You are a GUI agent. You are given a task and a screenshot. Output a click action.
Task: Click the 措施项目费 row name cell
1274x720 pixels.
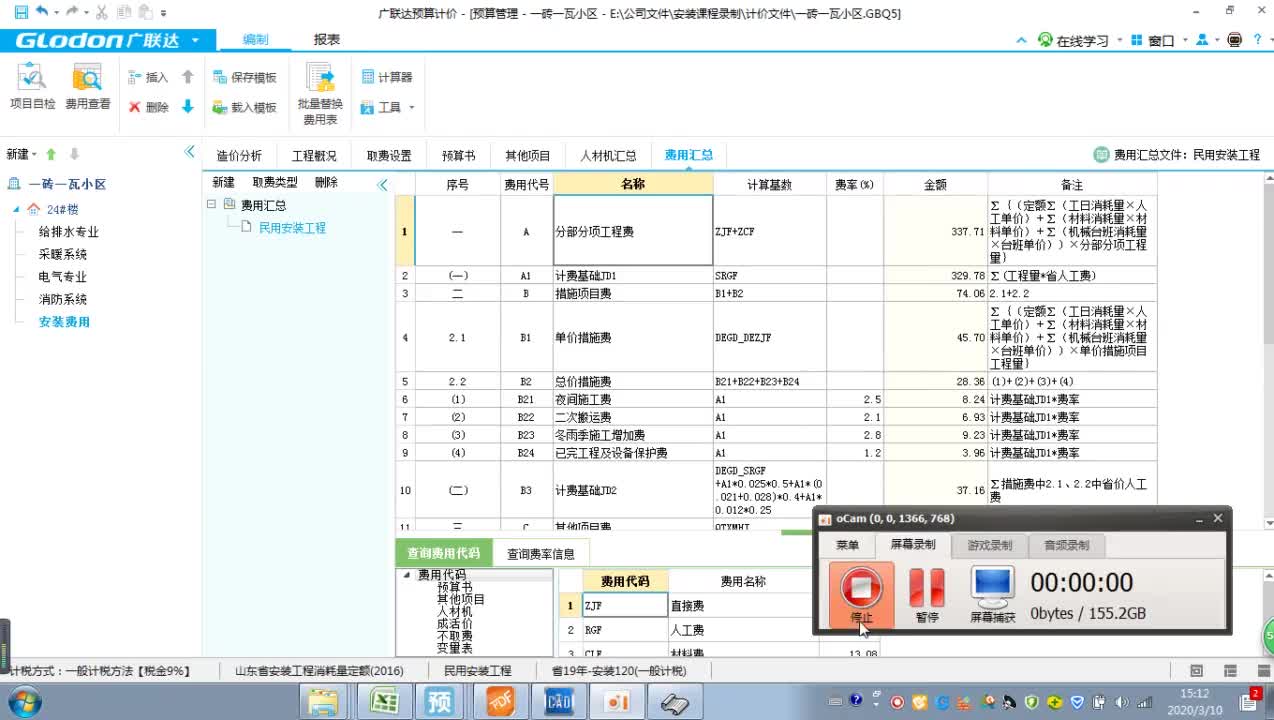coord(633,294)
